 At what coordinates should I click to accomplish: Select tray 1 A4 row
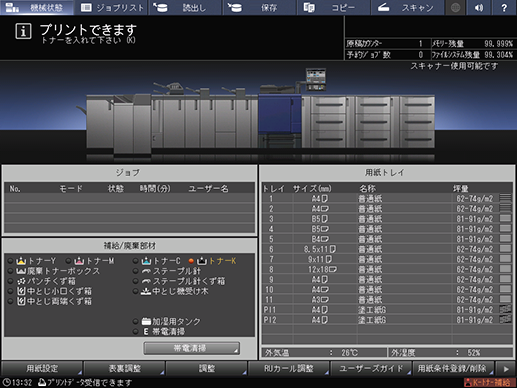point(387,199)
